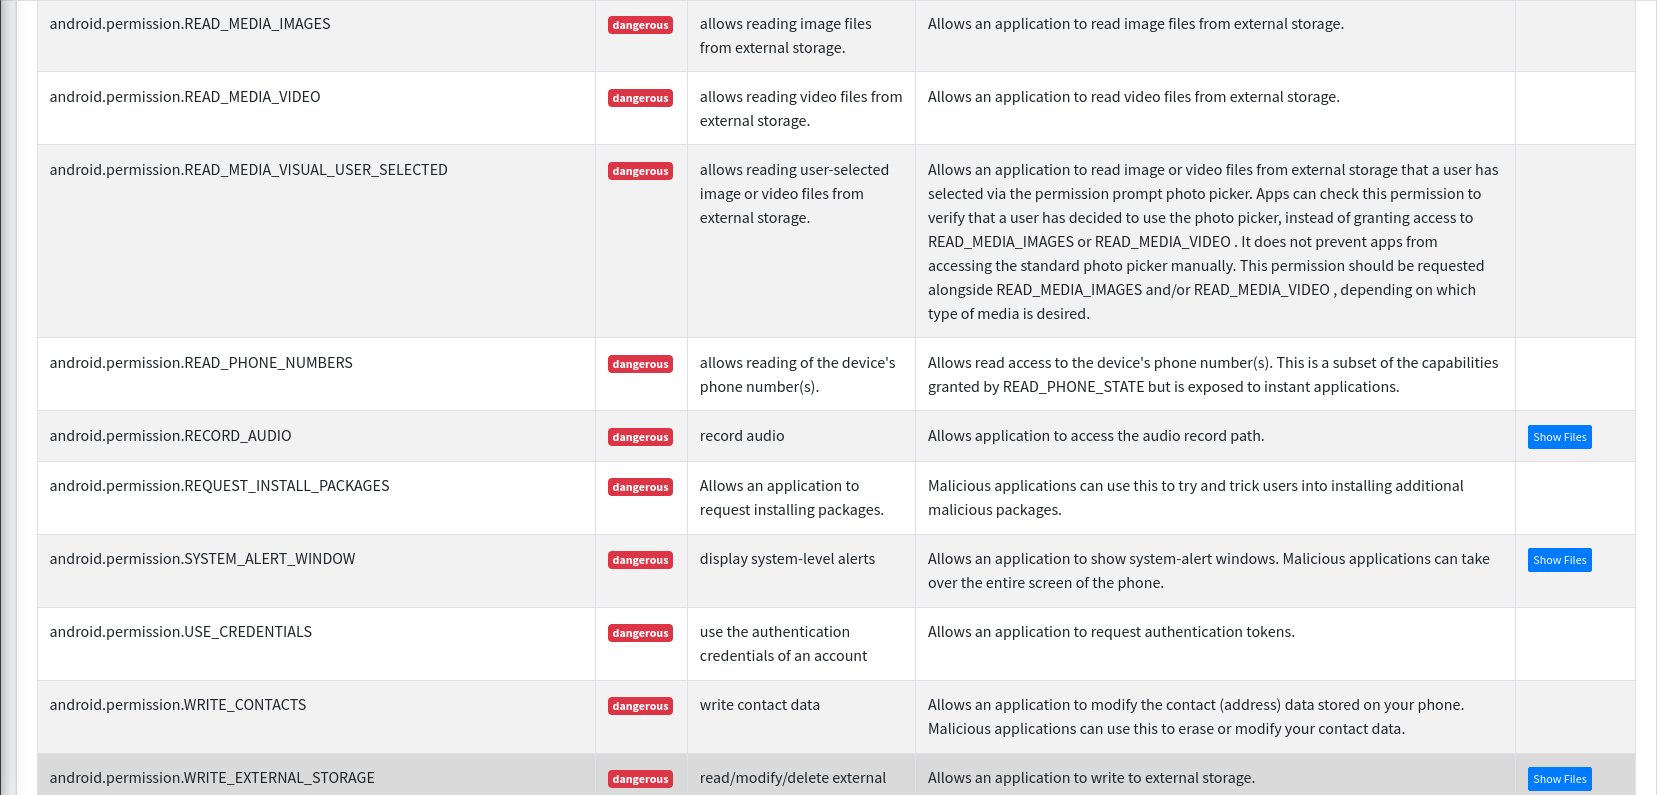Click the "record audio" short description cell
This screenshot has width=1657, height=795.
[x=742, y=436]
